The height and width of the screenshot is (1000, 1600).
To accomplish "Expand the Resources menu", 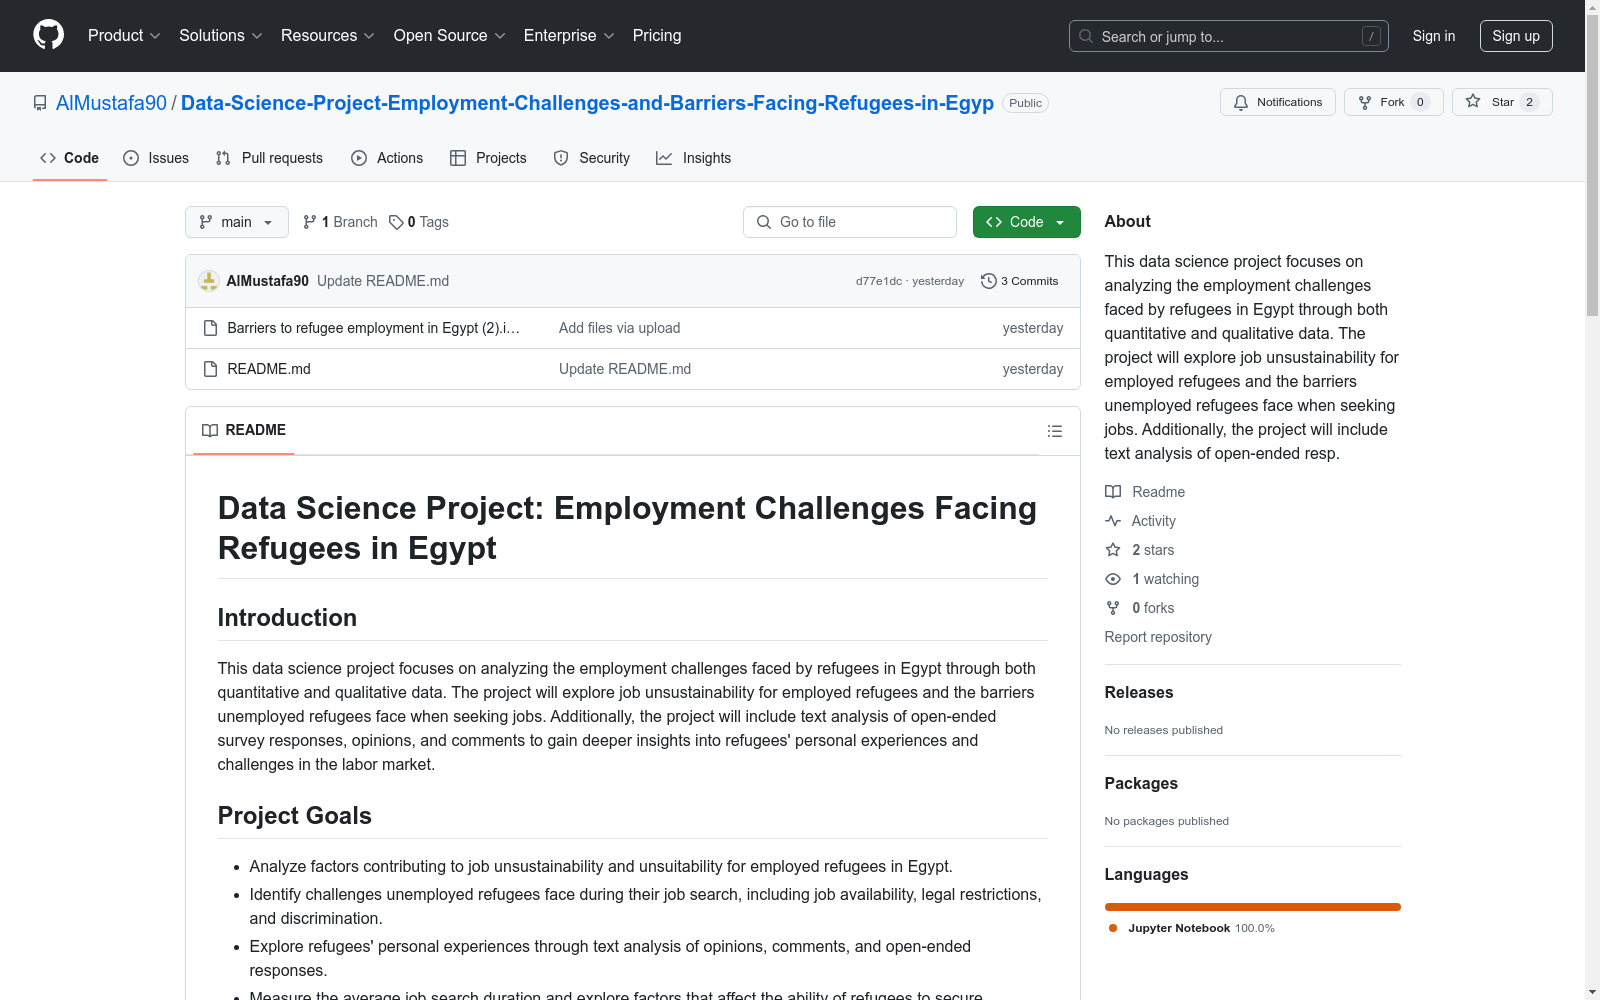I will click(327, 36).
